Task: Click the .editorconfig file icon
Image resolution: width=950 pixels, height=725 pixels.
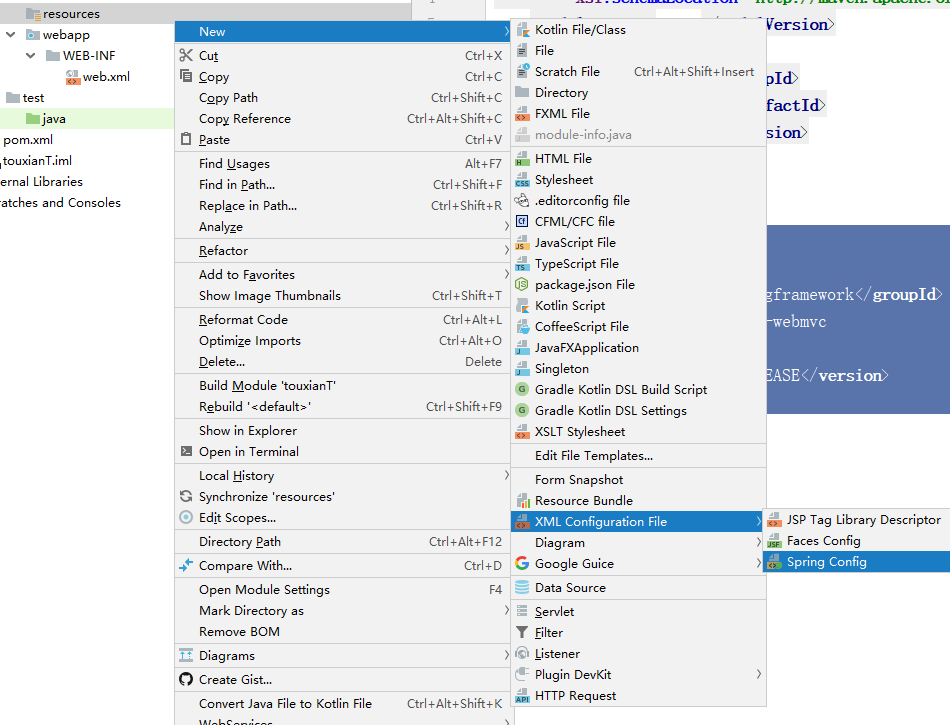Action: point(522,200)
